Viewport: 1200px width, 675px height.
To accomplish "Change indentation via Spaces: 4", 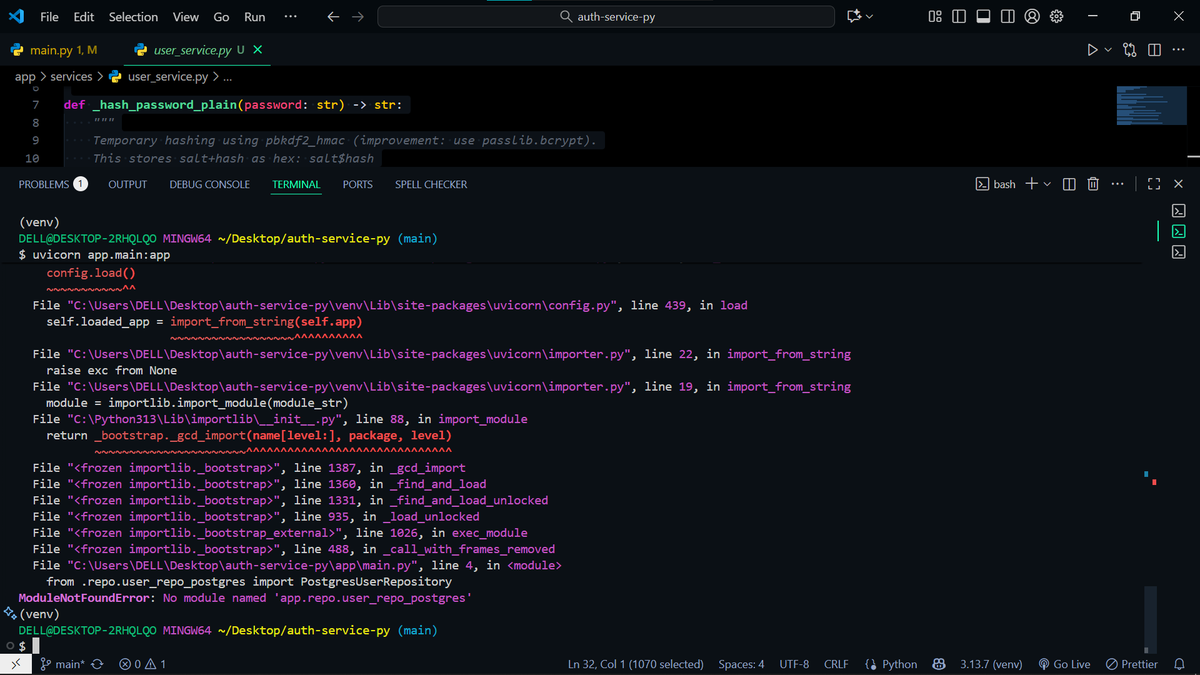I will pos(741,664).
